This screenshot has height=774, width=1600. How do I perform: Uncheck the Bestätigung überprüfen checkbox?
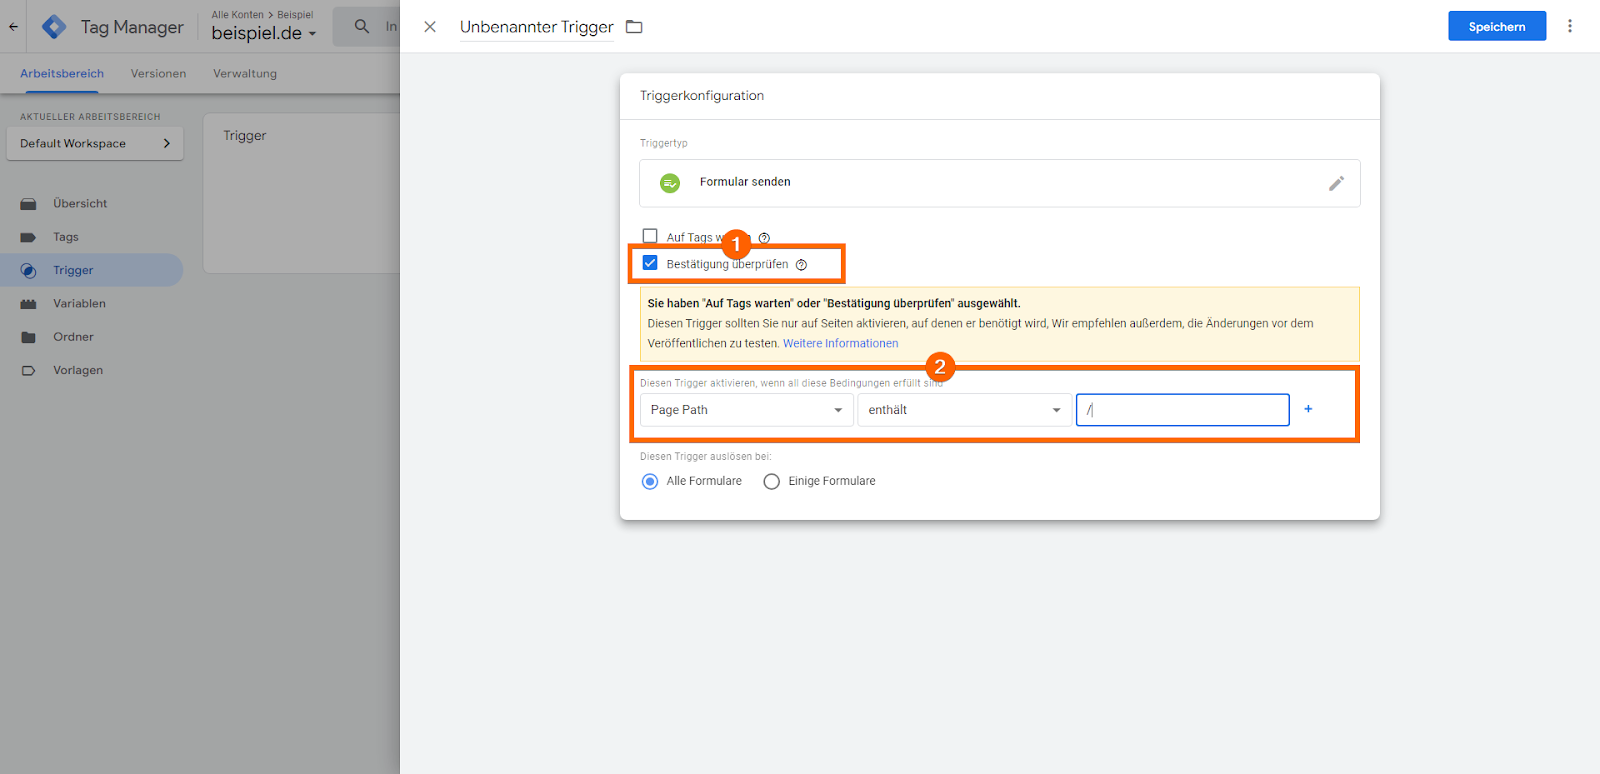click(x=650, y=263)
